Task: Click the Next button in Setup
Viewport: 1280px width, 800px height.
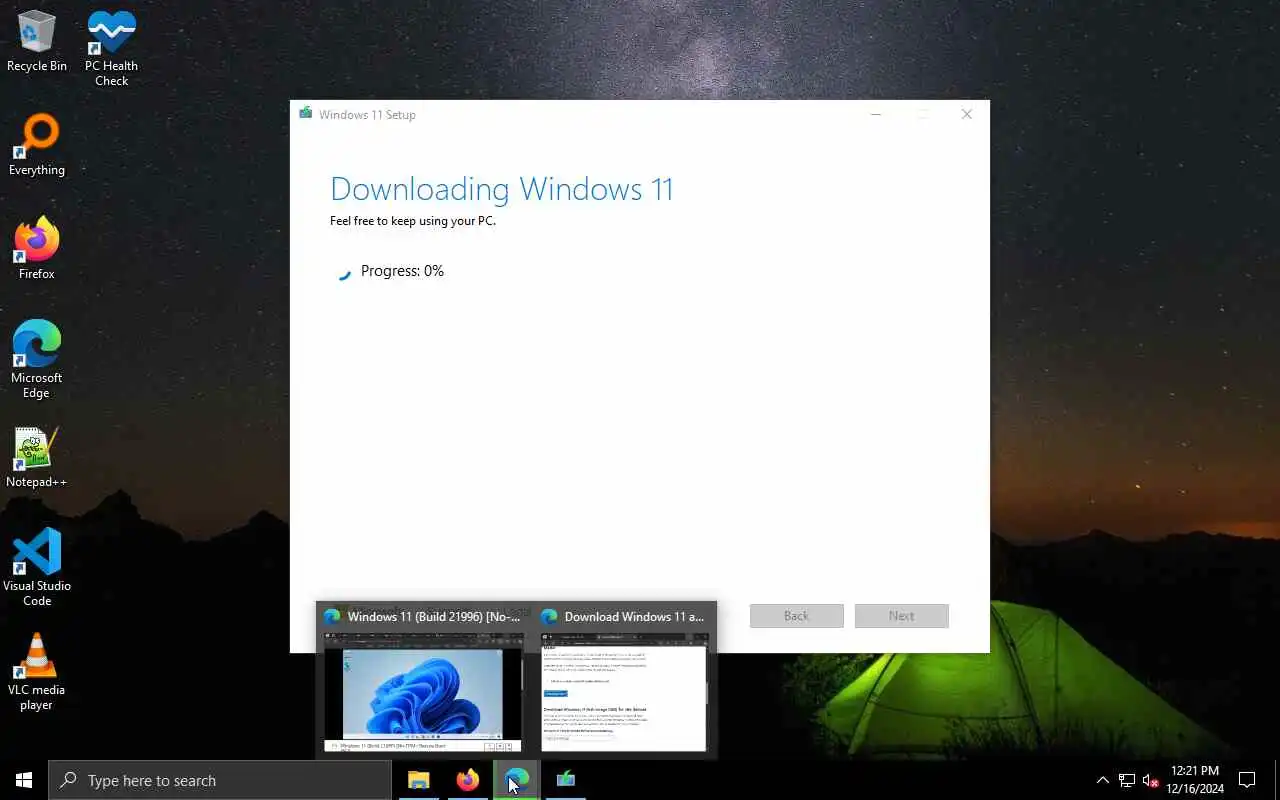Action: 901,616
